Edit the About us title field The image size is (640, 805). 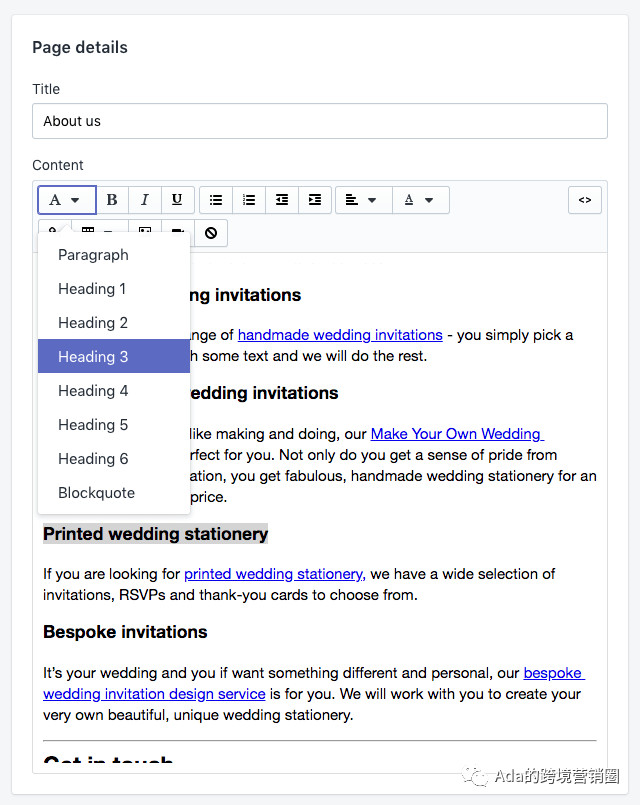coord(320,121)
